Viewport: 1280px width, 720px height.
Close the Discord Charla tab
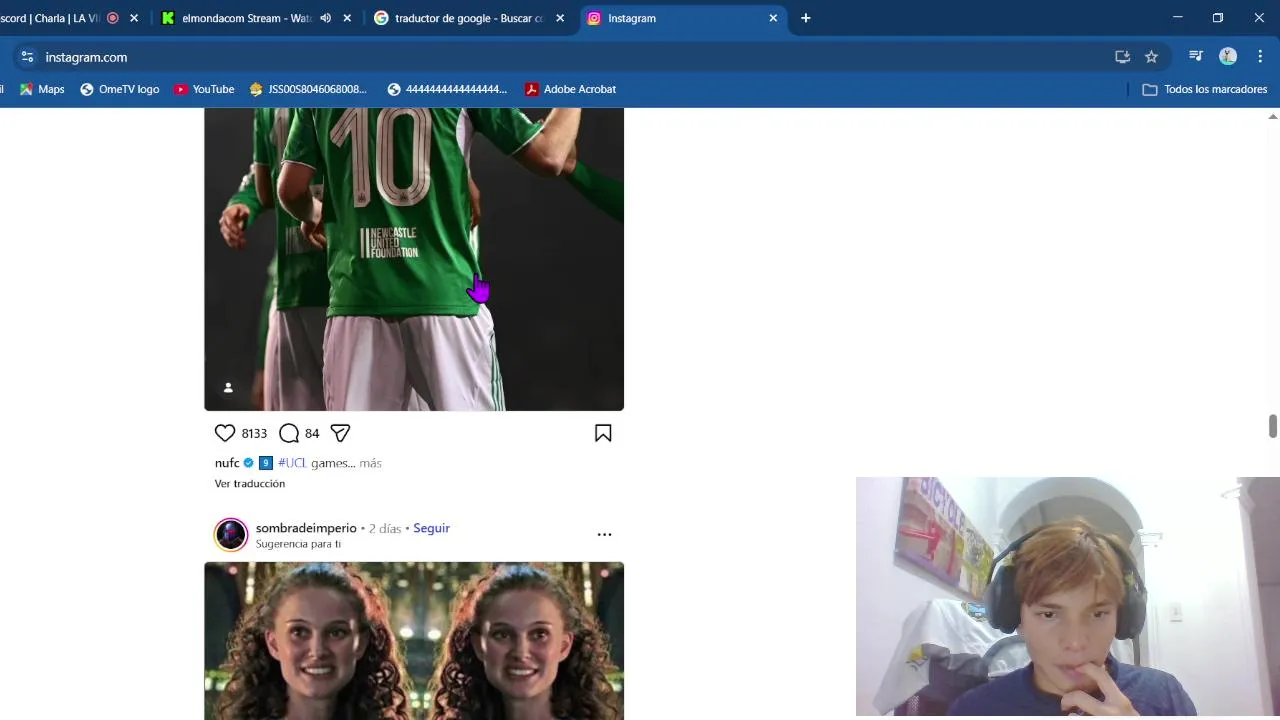pyautogui.click(x=134, y=18)
